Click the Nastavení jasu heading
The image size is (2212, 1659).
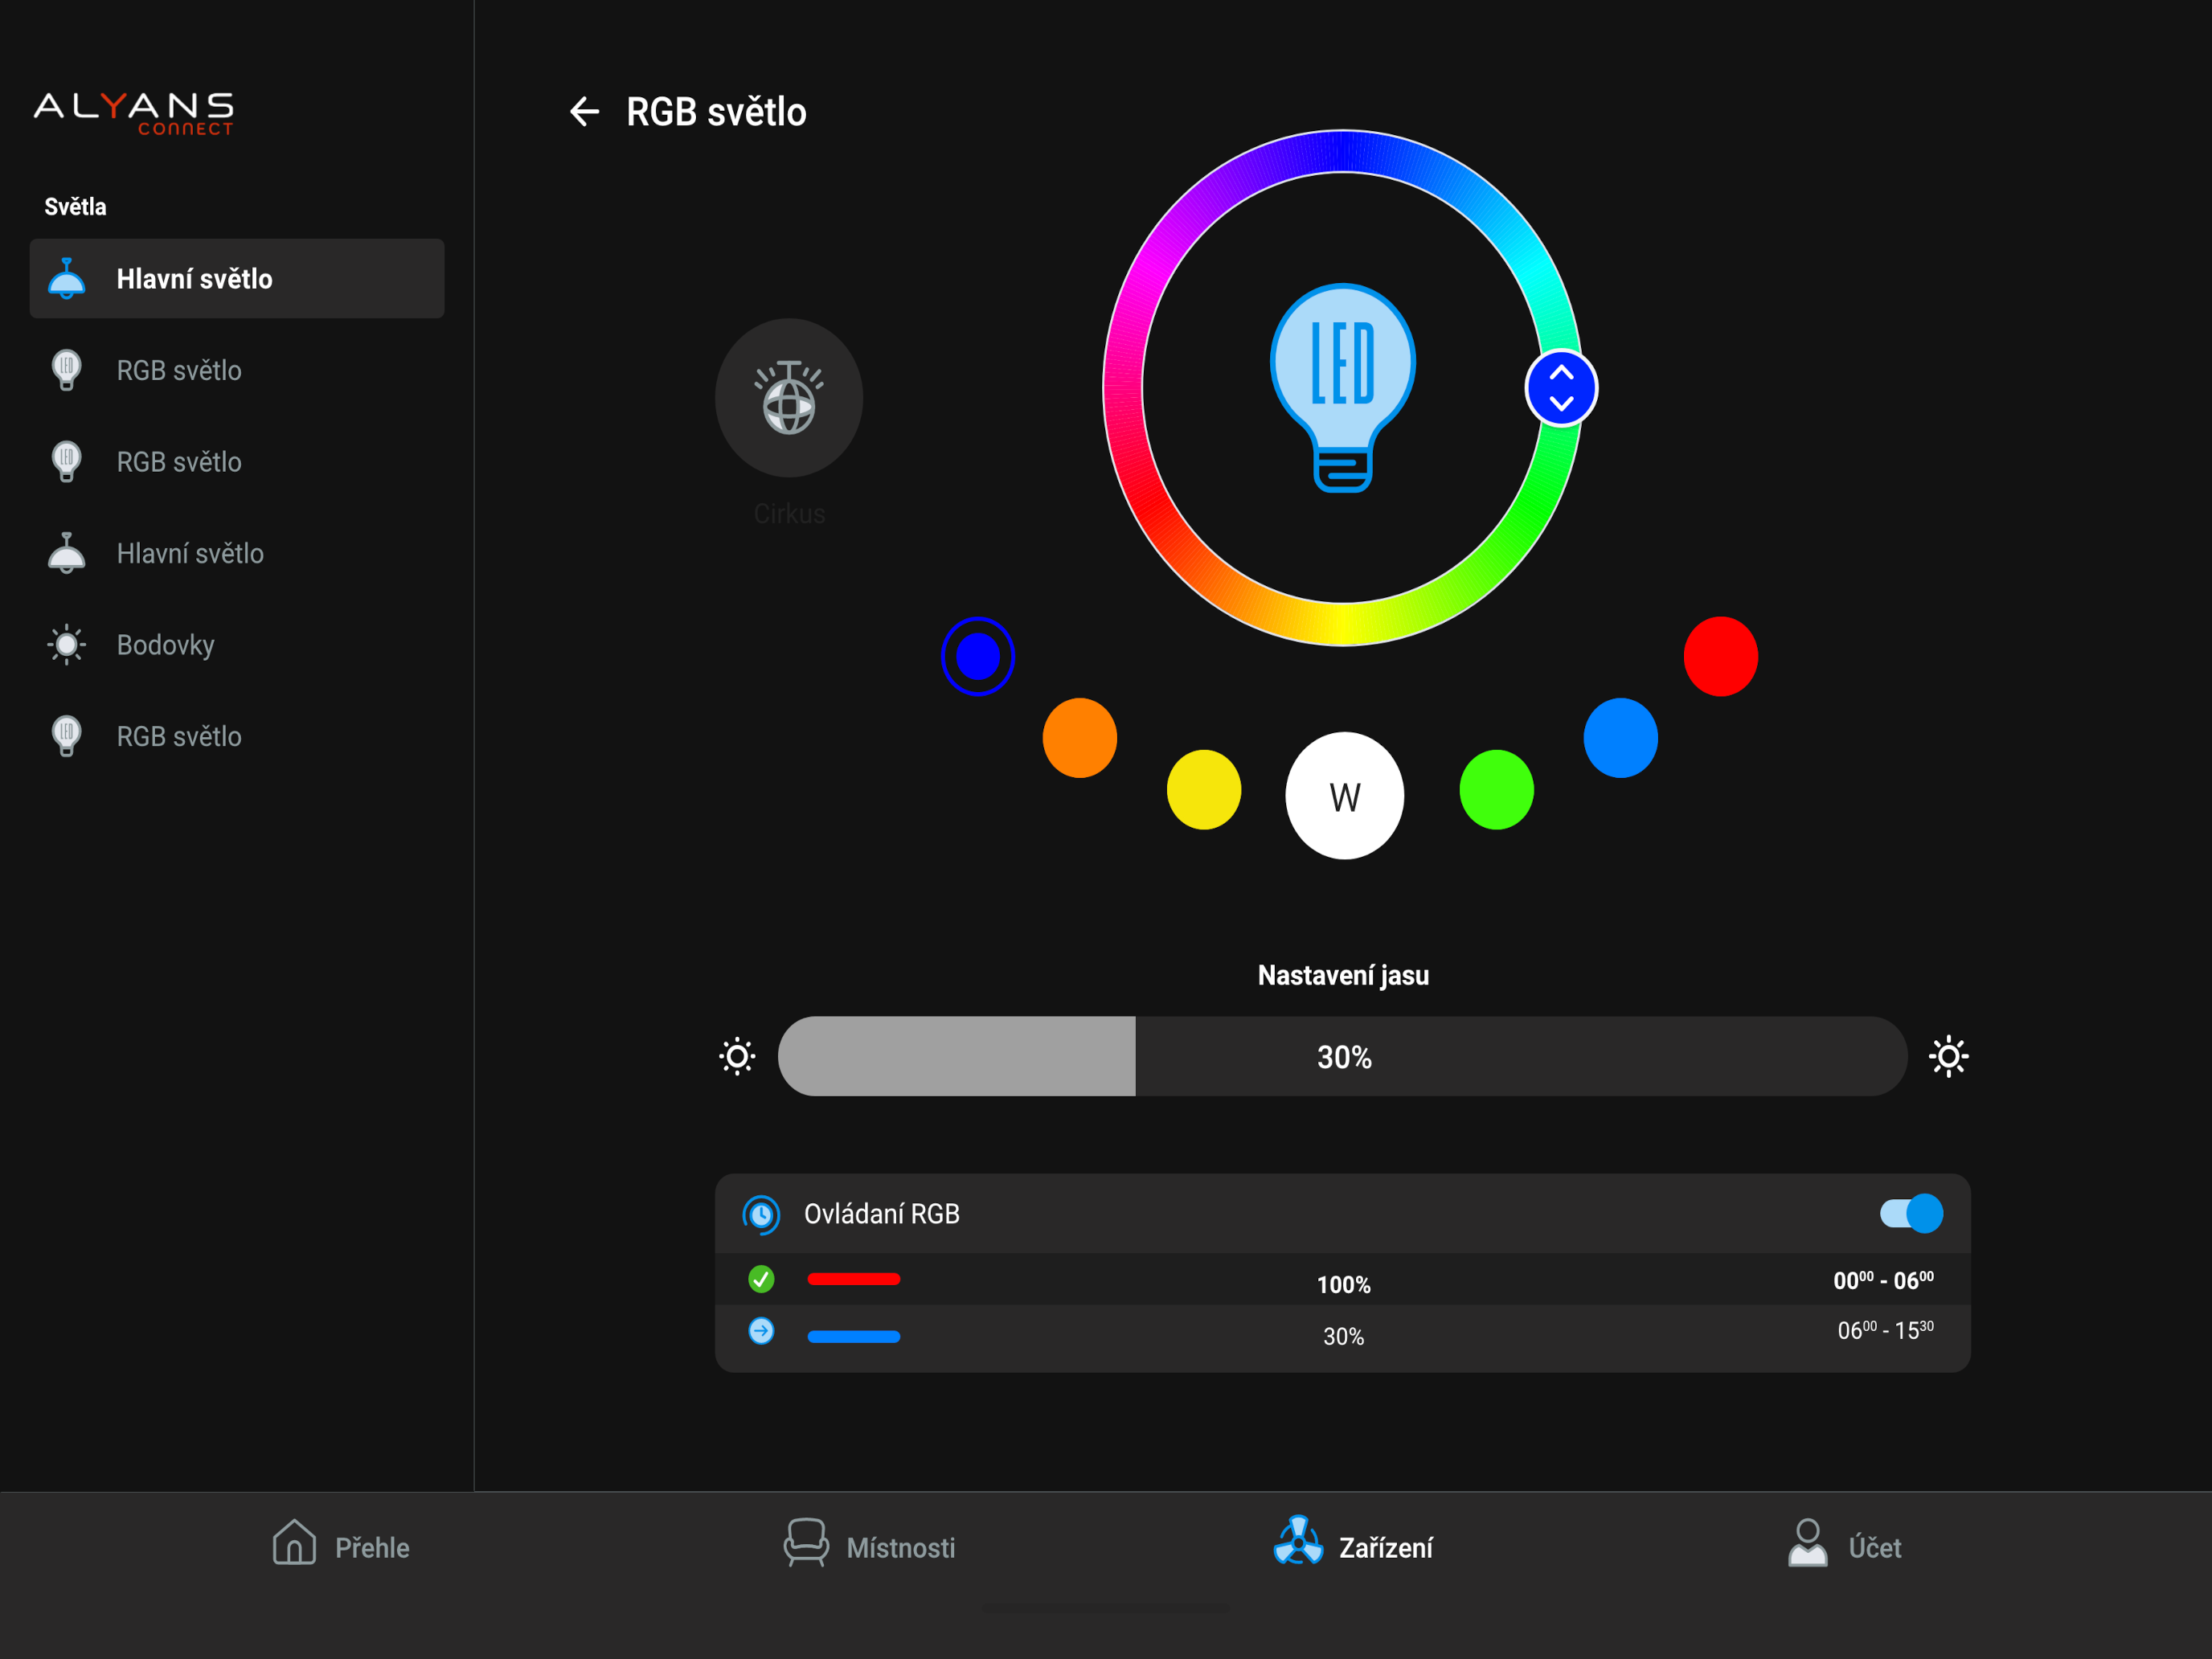click(x=1343, y=975)
